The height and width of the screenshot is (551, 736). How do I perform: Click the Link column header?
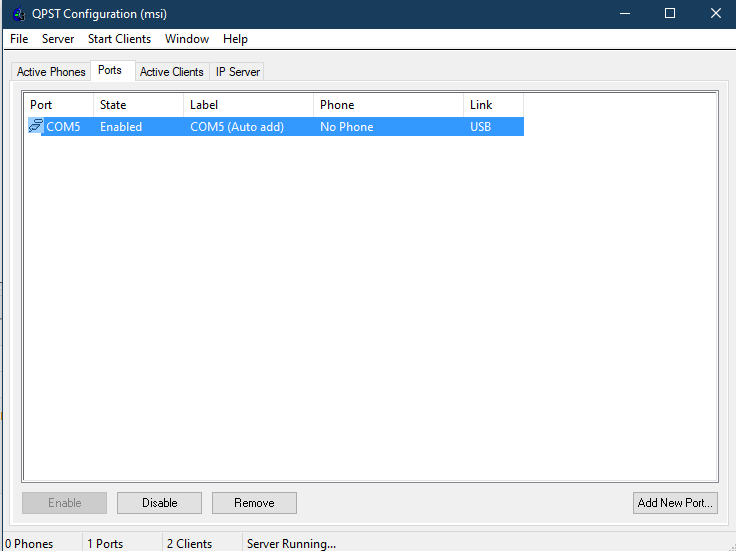coord(493,105)
